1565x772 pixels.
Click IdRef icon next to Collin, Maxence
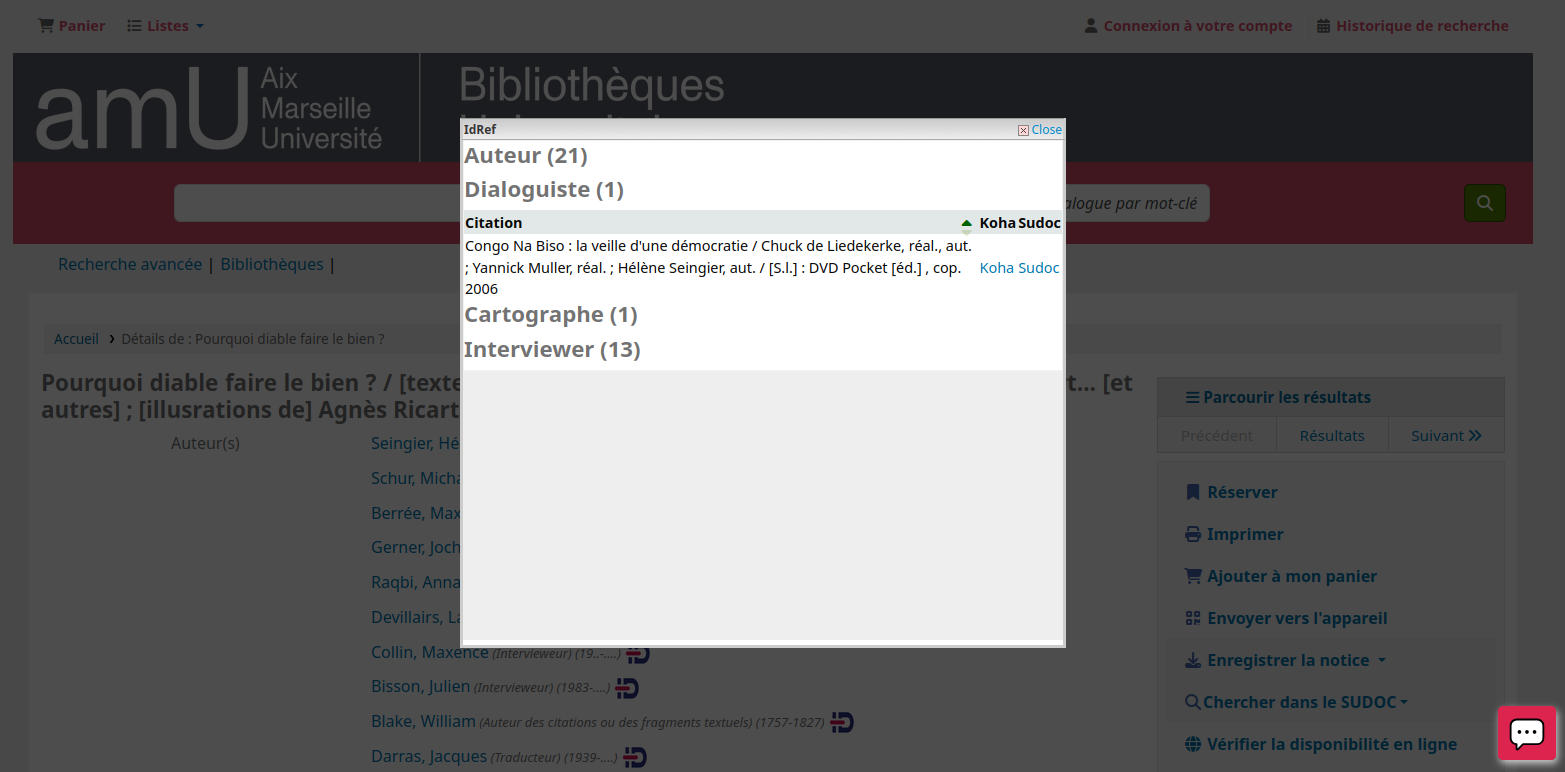point(638,654)
